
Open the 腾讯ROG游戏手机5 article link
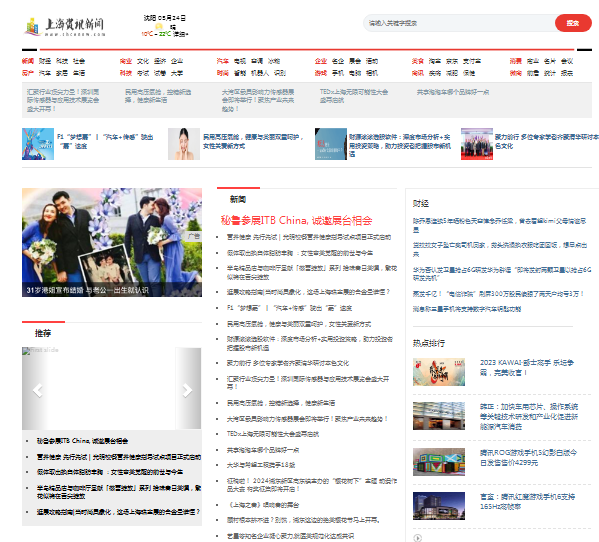click(x=528, y=458)
